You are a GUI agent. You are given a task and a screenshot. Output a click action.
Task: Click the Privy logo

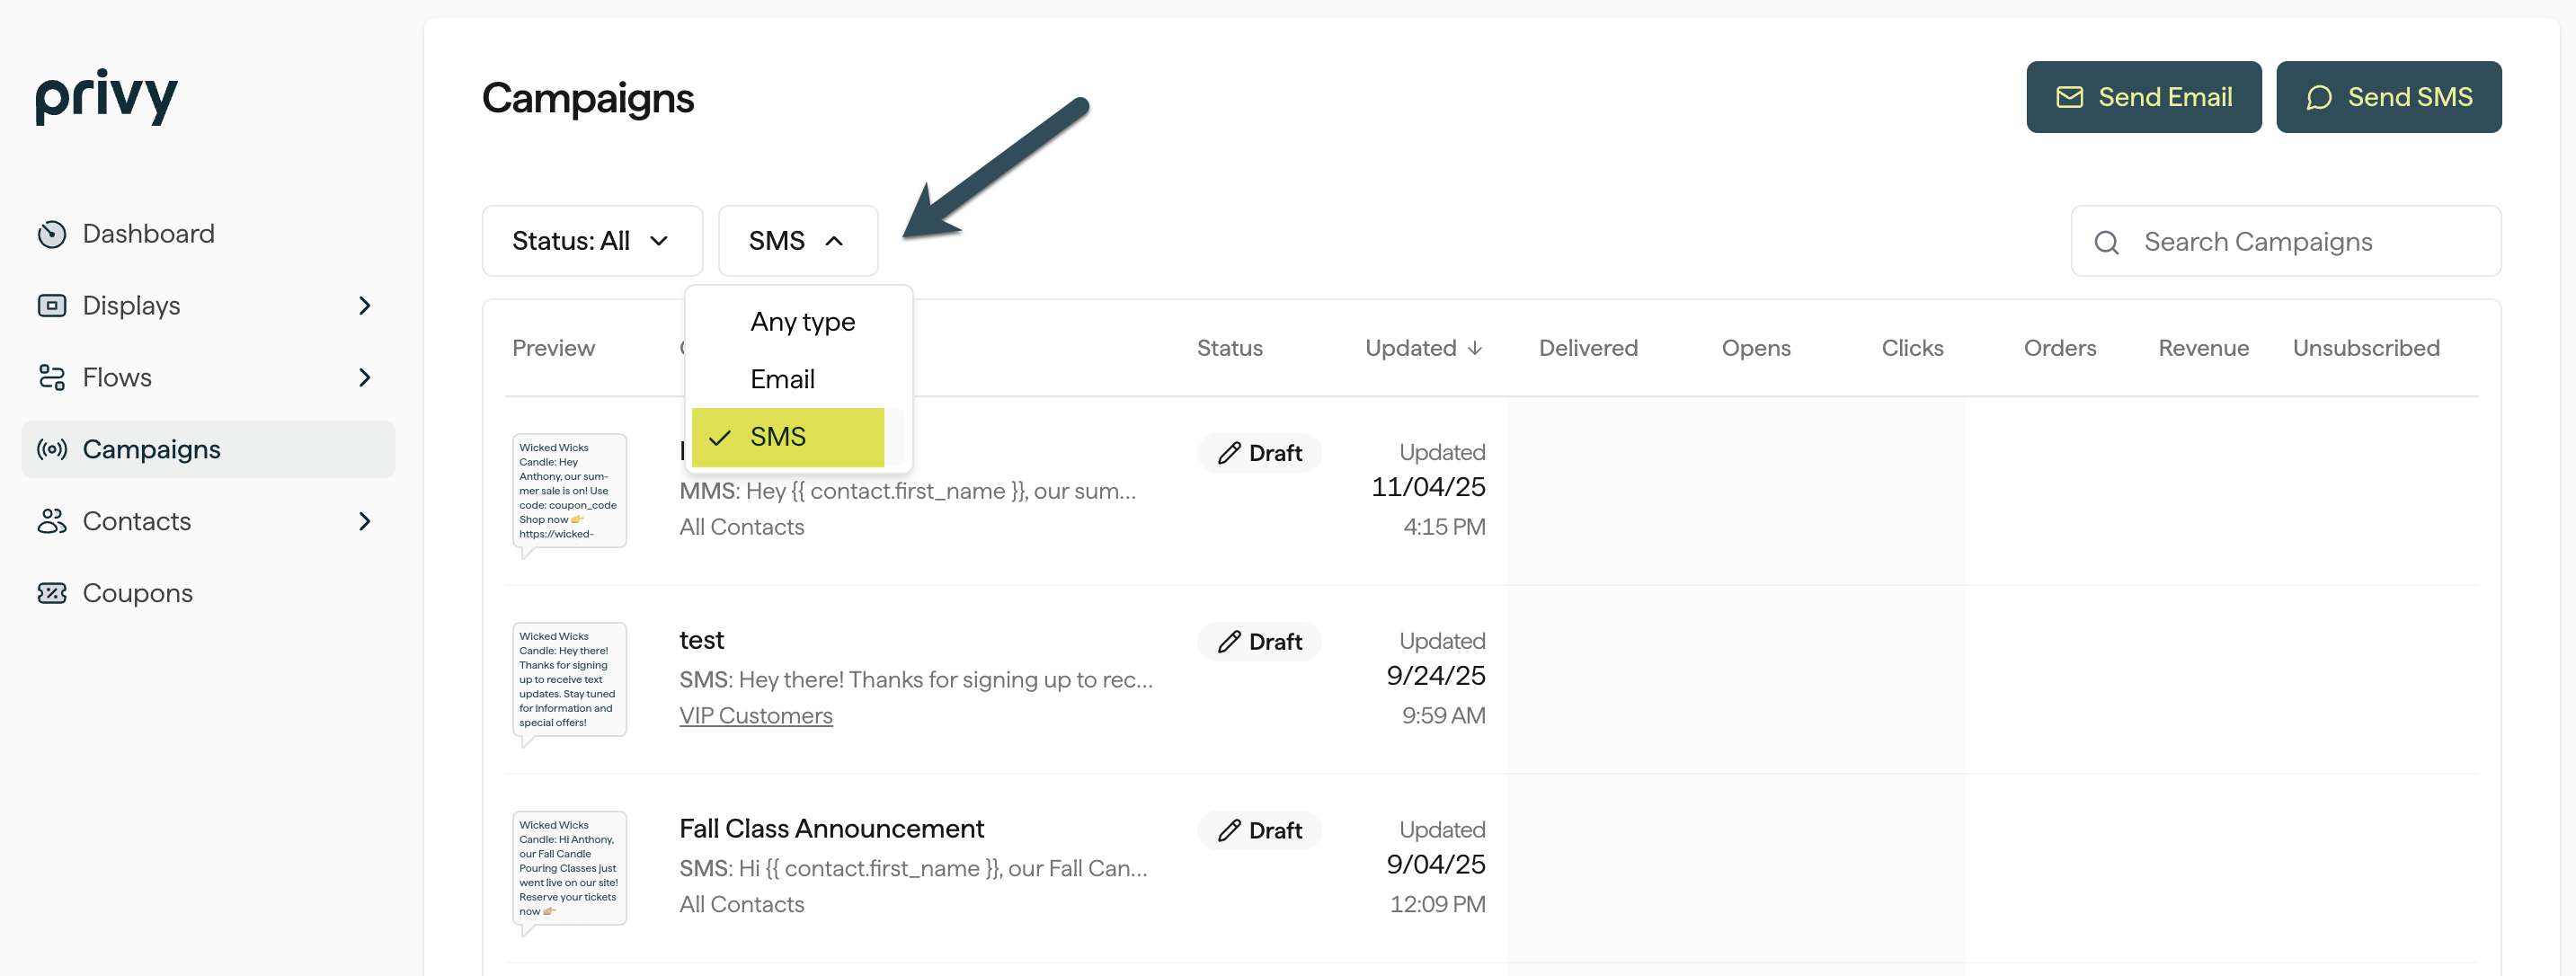pyautogui.click(x=105, y=96)
